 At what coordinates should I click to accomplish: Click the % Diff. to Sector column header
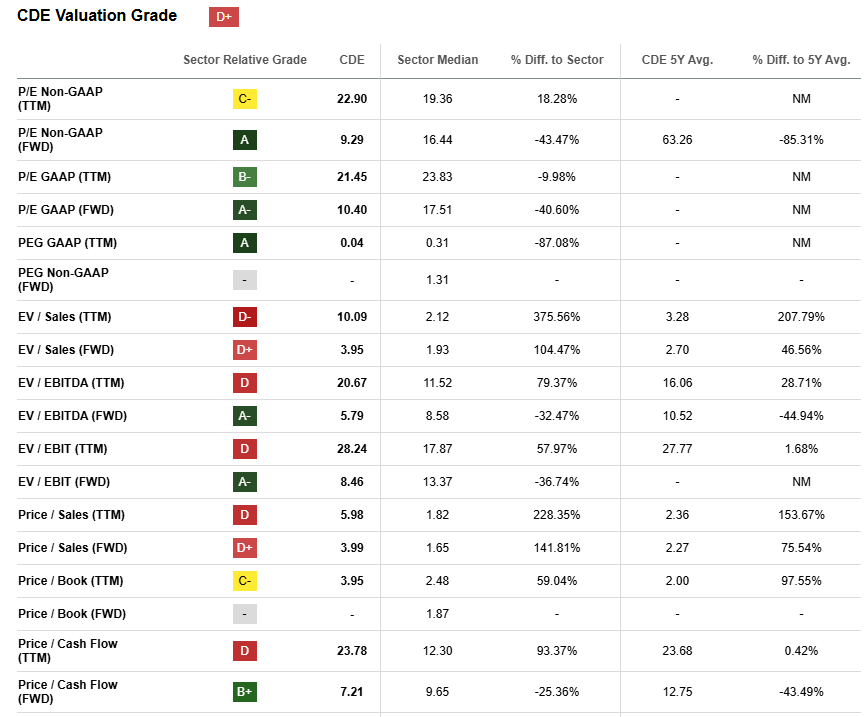(557, 60)
